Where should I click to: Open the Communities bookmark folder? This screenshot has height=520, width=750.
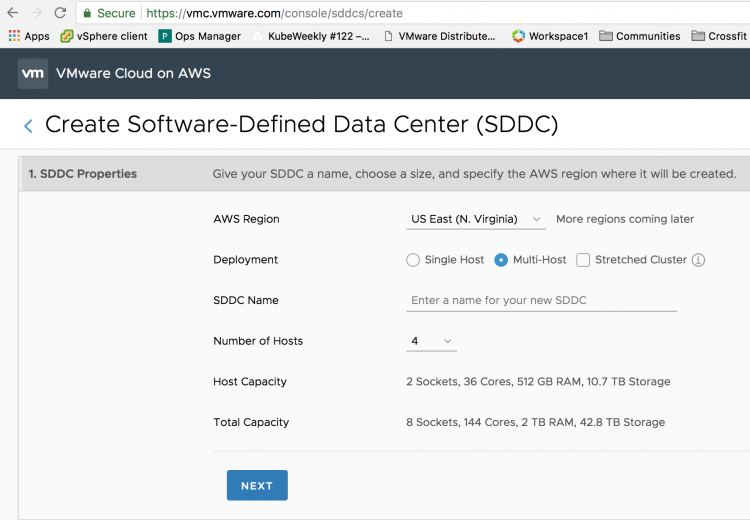click(x=640, y=36)
